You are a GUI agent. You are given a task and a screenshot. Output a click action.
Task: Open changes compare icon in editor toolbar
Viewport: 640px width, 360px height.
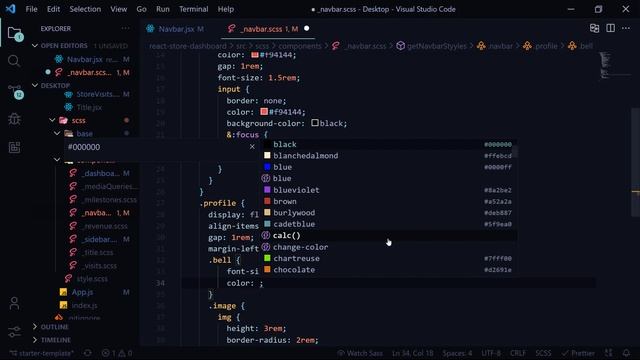(594, 28)
